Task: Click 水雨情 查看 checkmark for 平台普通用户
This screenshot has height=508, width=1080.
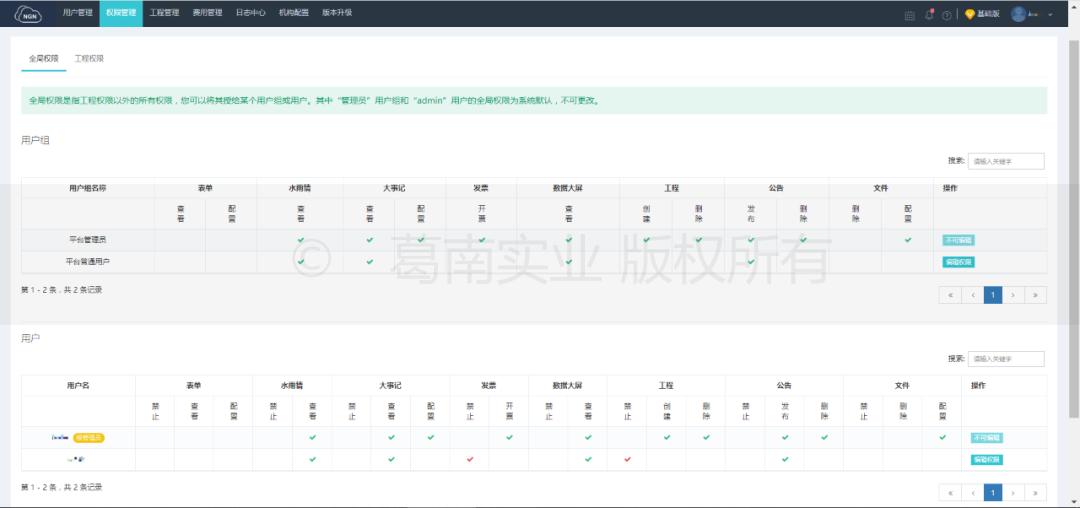Action: point(300,262)
